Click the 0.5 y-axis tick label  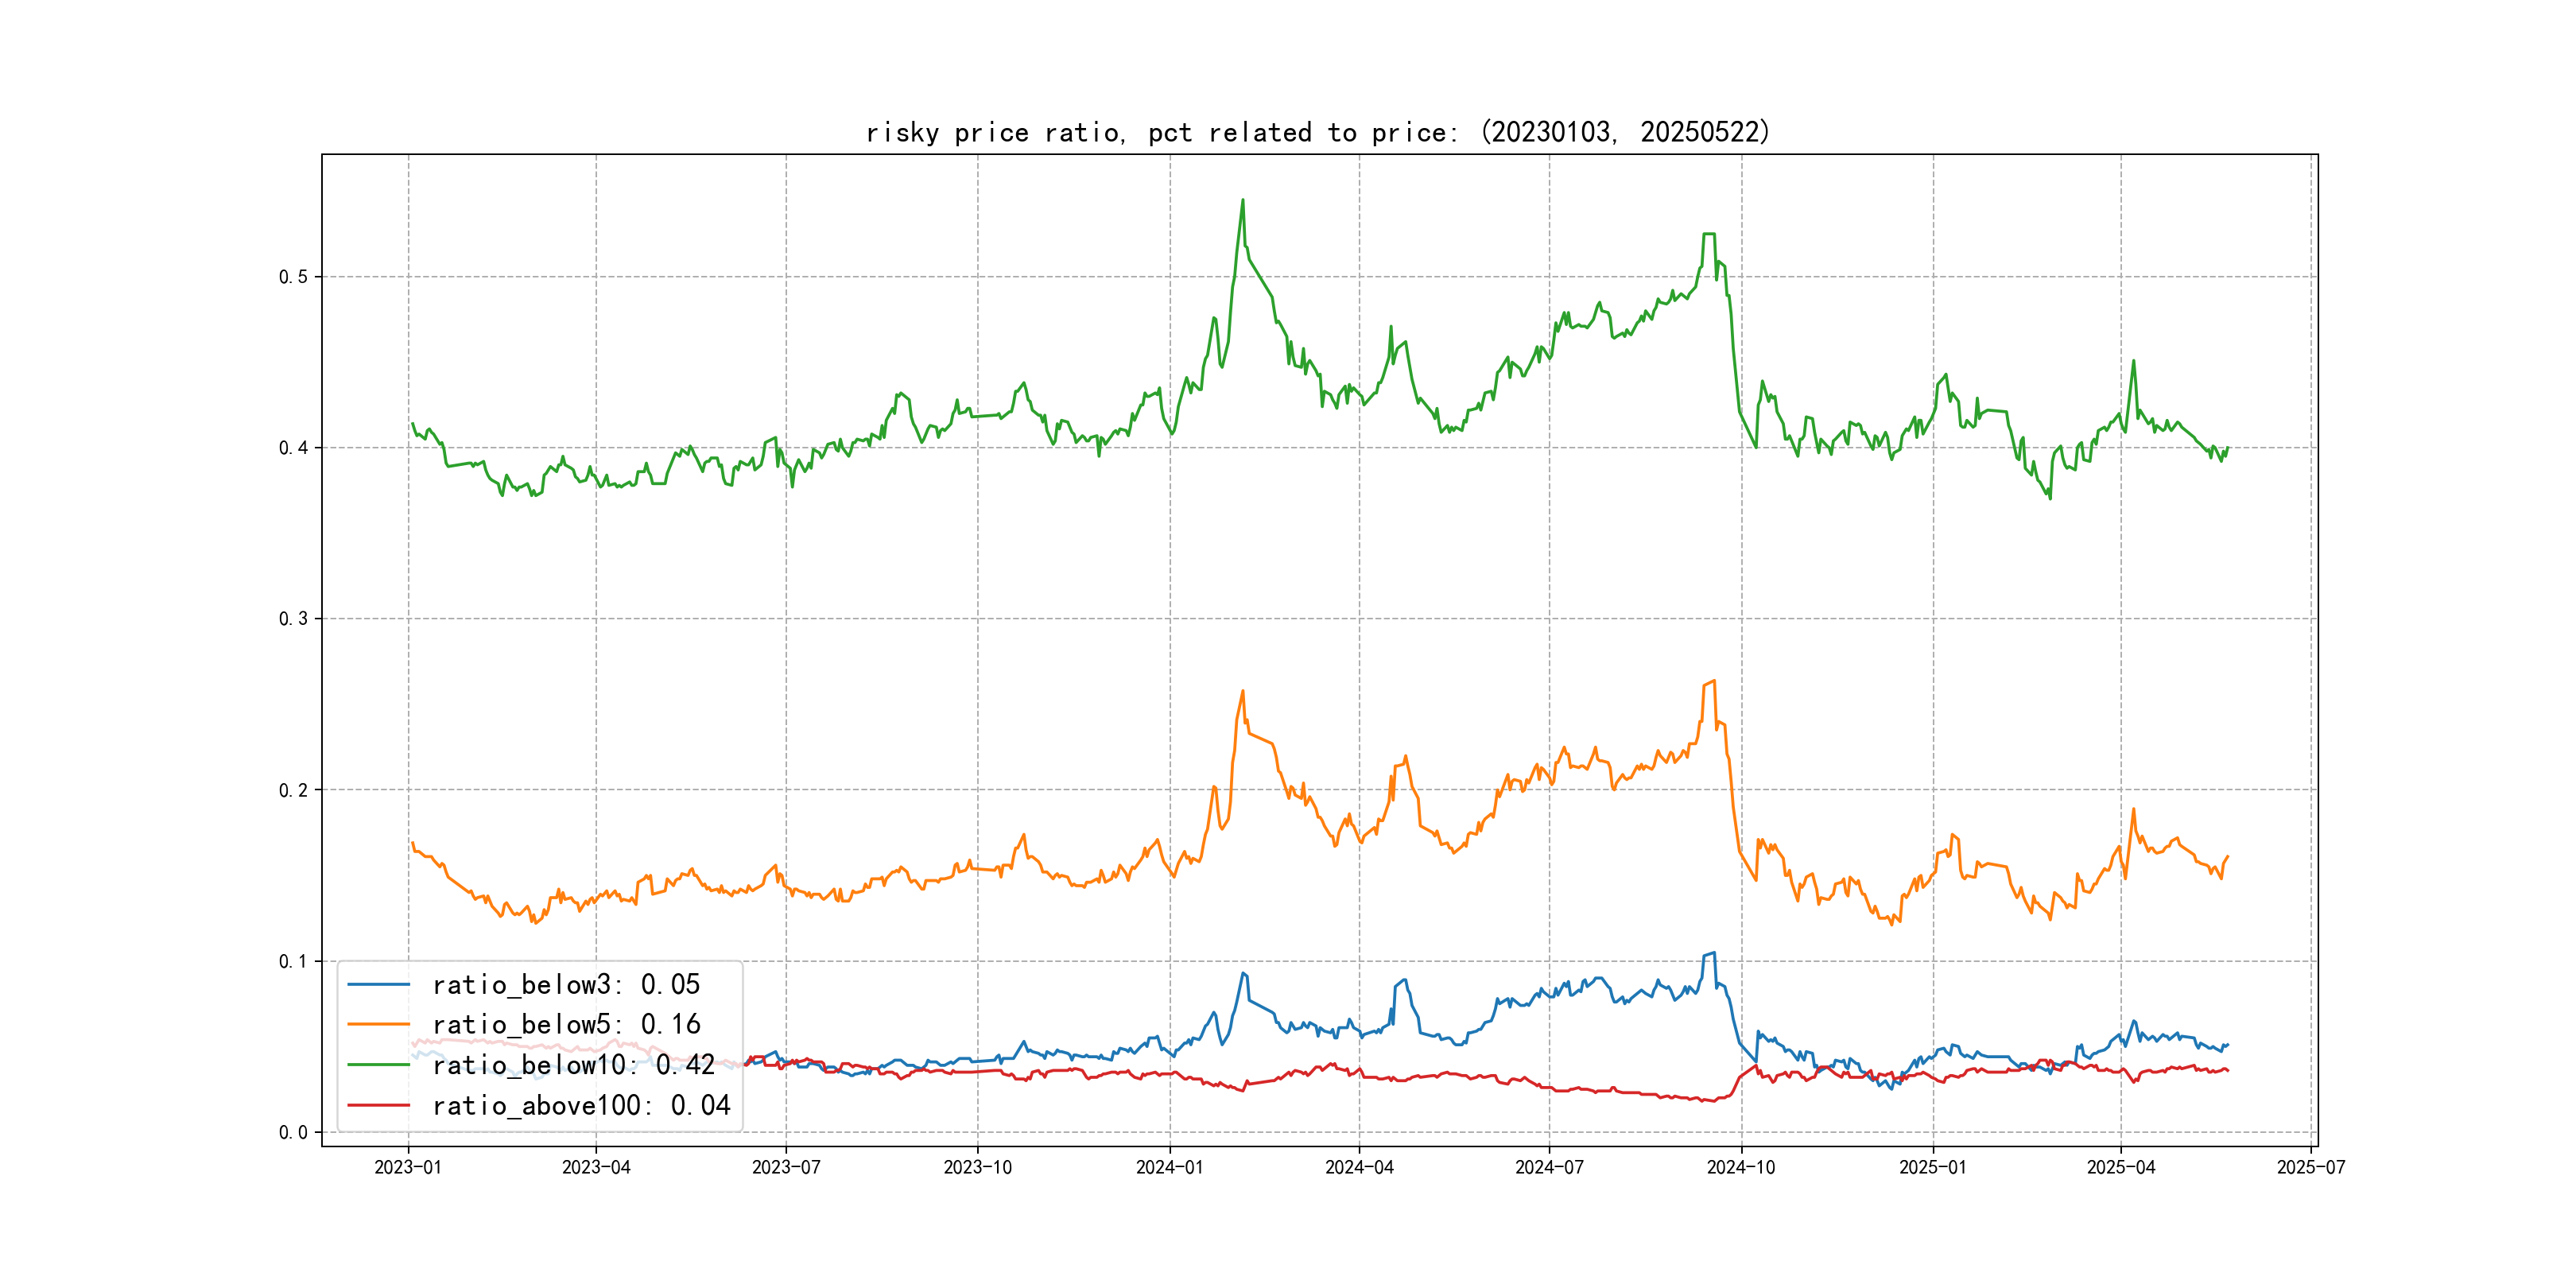pyautogui.click(x=293, y=277)
